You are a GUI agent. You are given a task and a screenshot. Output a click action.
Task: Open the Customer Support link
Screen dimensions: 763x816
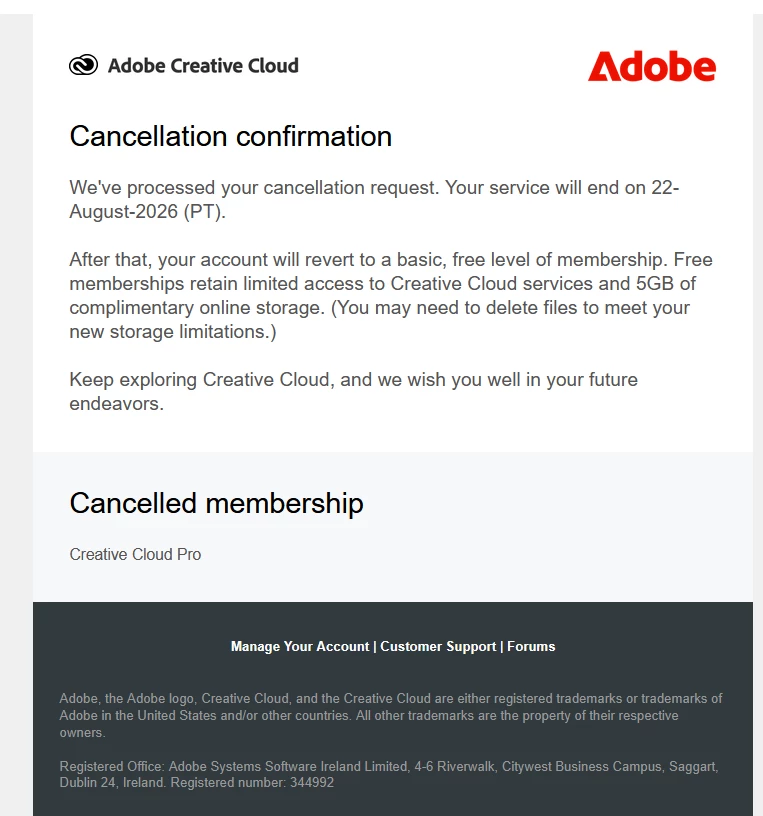tap(438, 646)
